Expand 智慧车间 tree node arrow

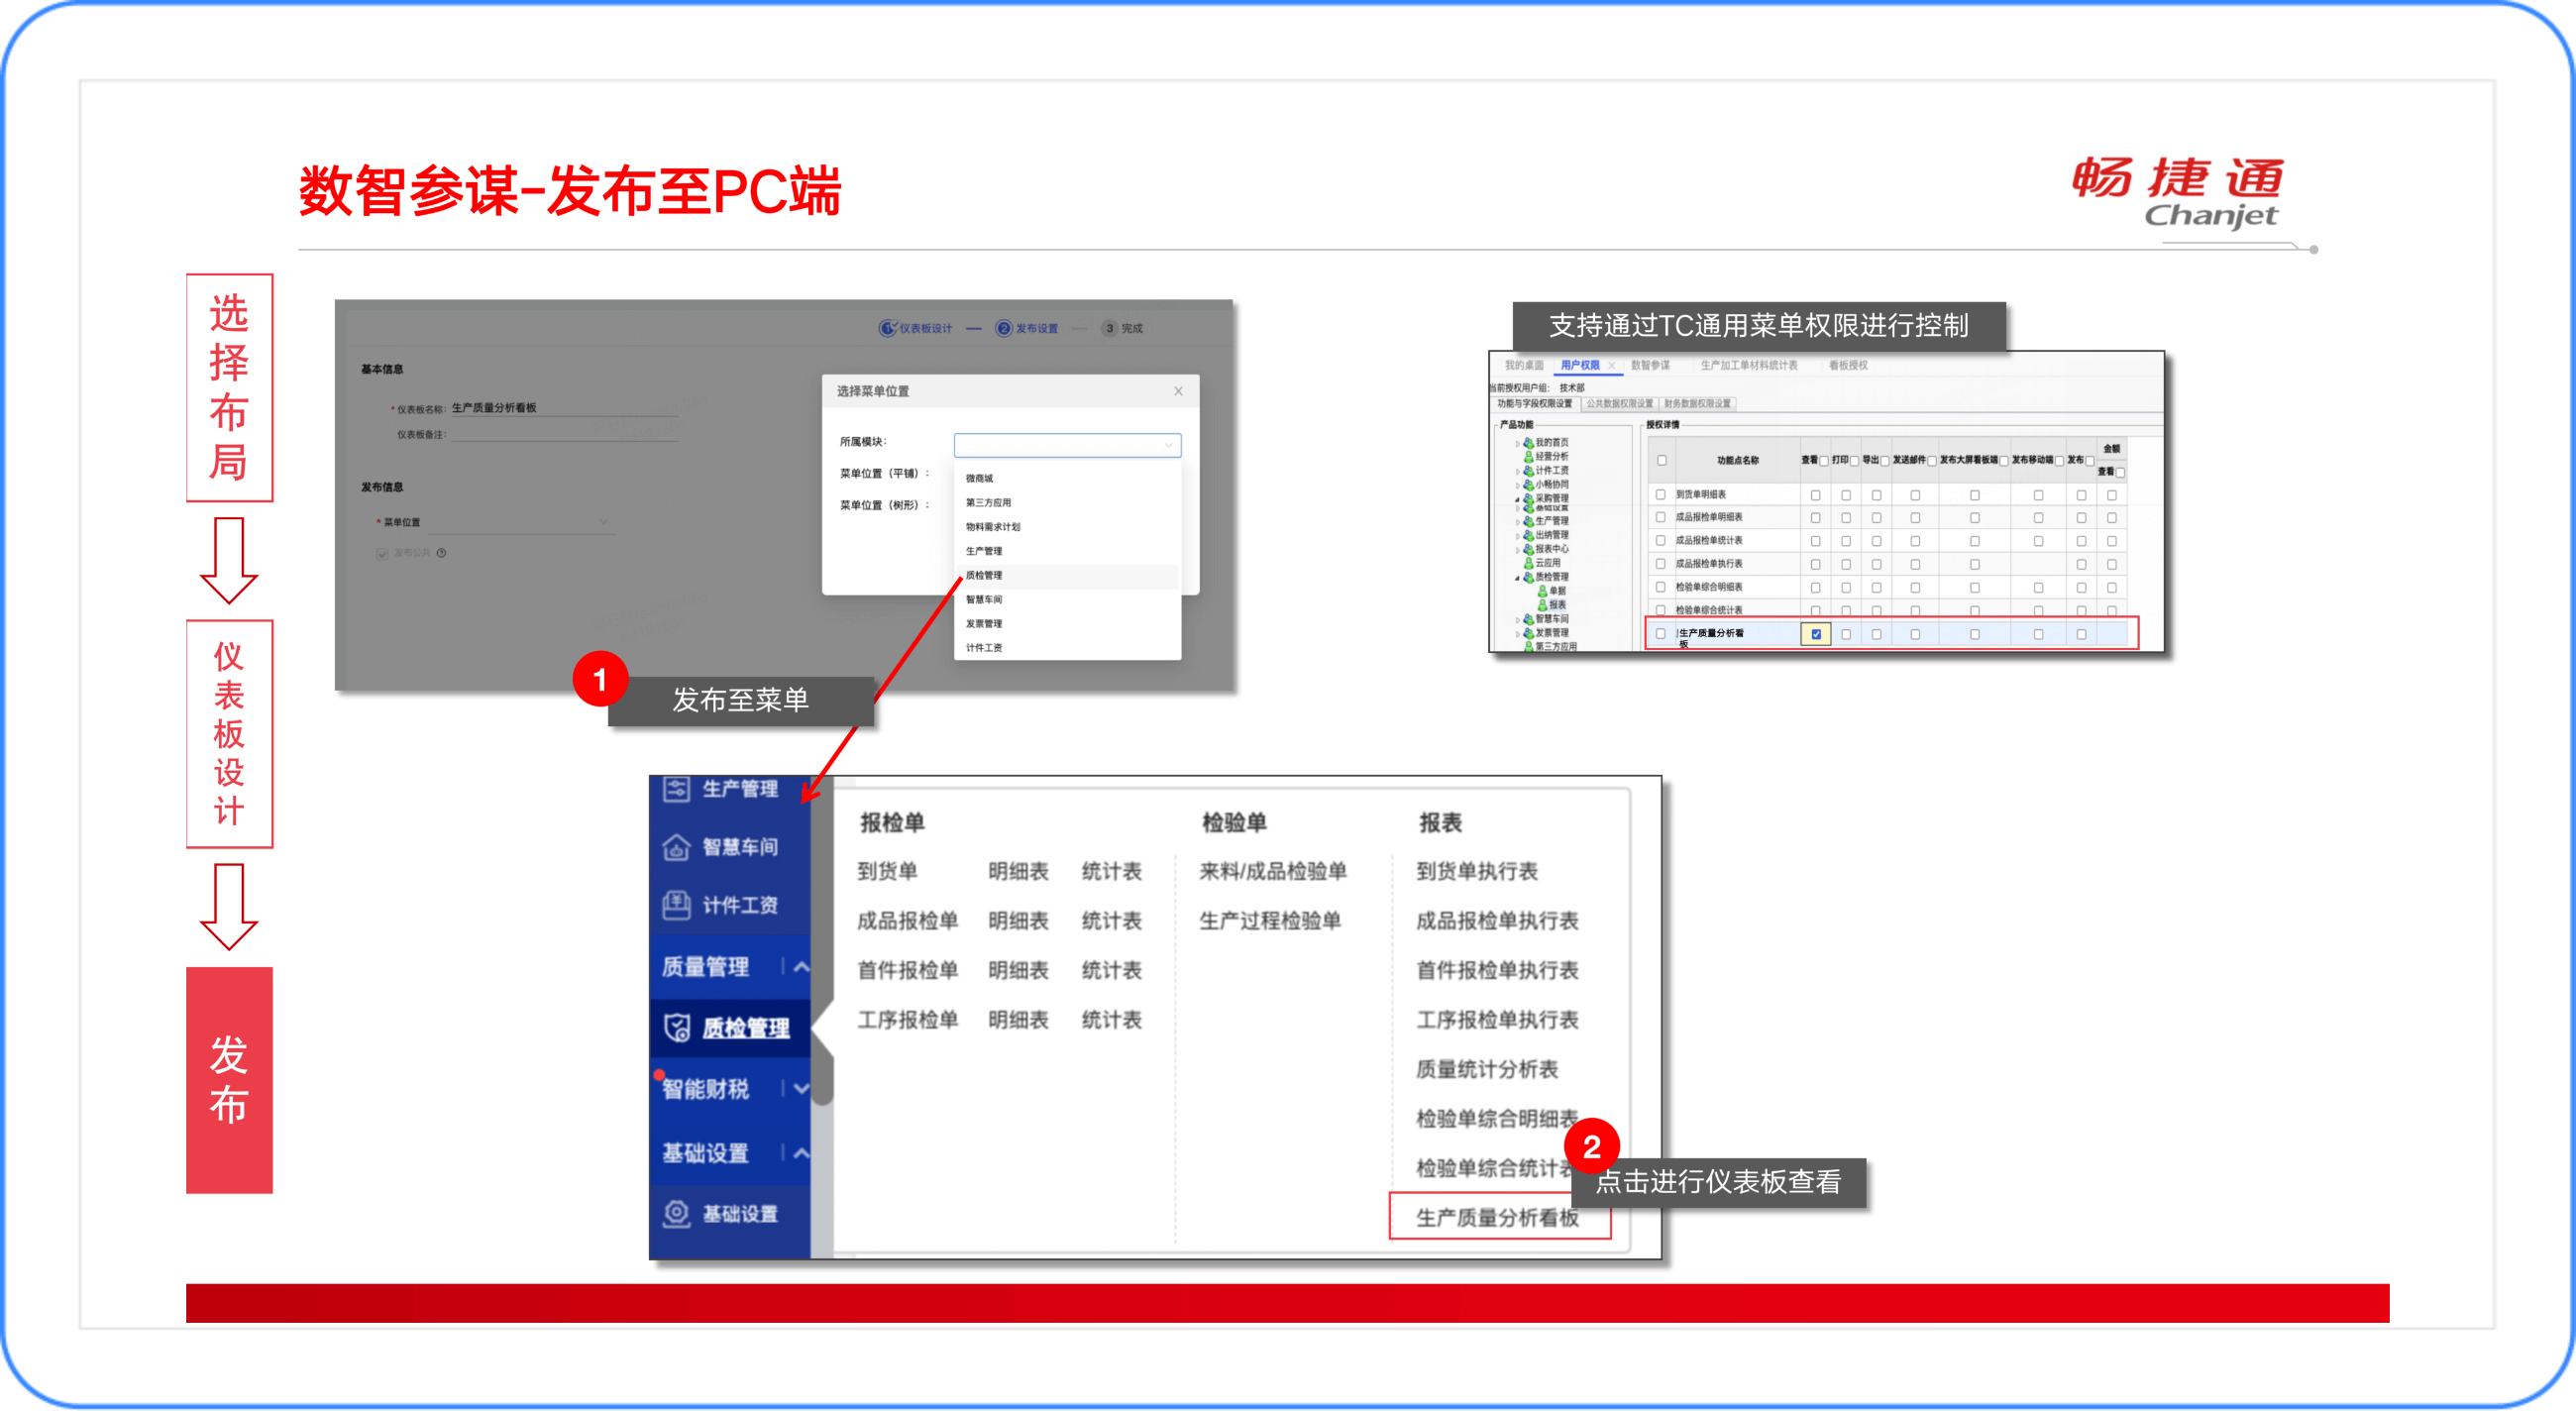point(1517,620)
